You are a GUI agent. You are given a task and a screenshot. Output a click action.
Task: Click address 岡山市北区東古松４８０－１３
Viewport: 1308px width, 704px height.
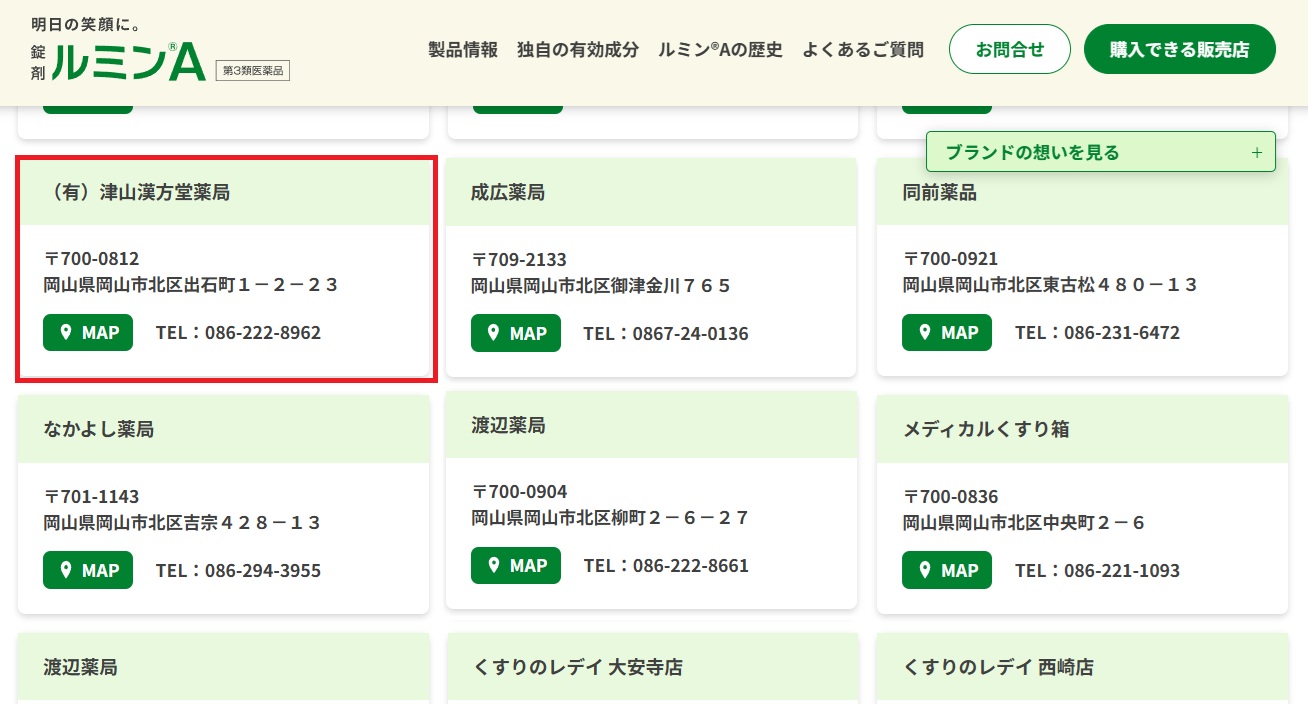tap(1050, 285)
